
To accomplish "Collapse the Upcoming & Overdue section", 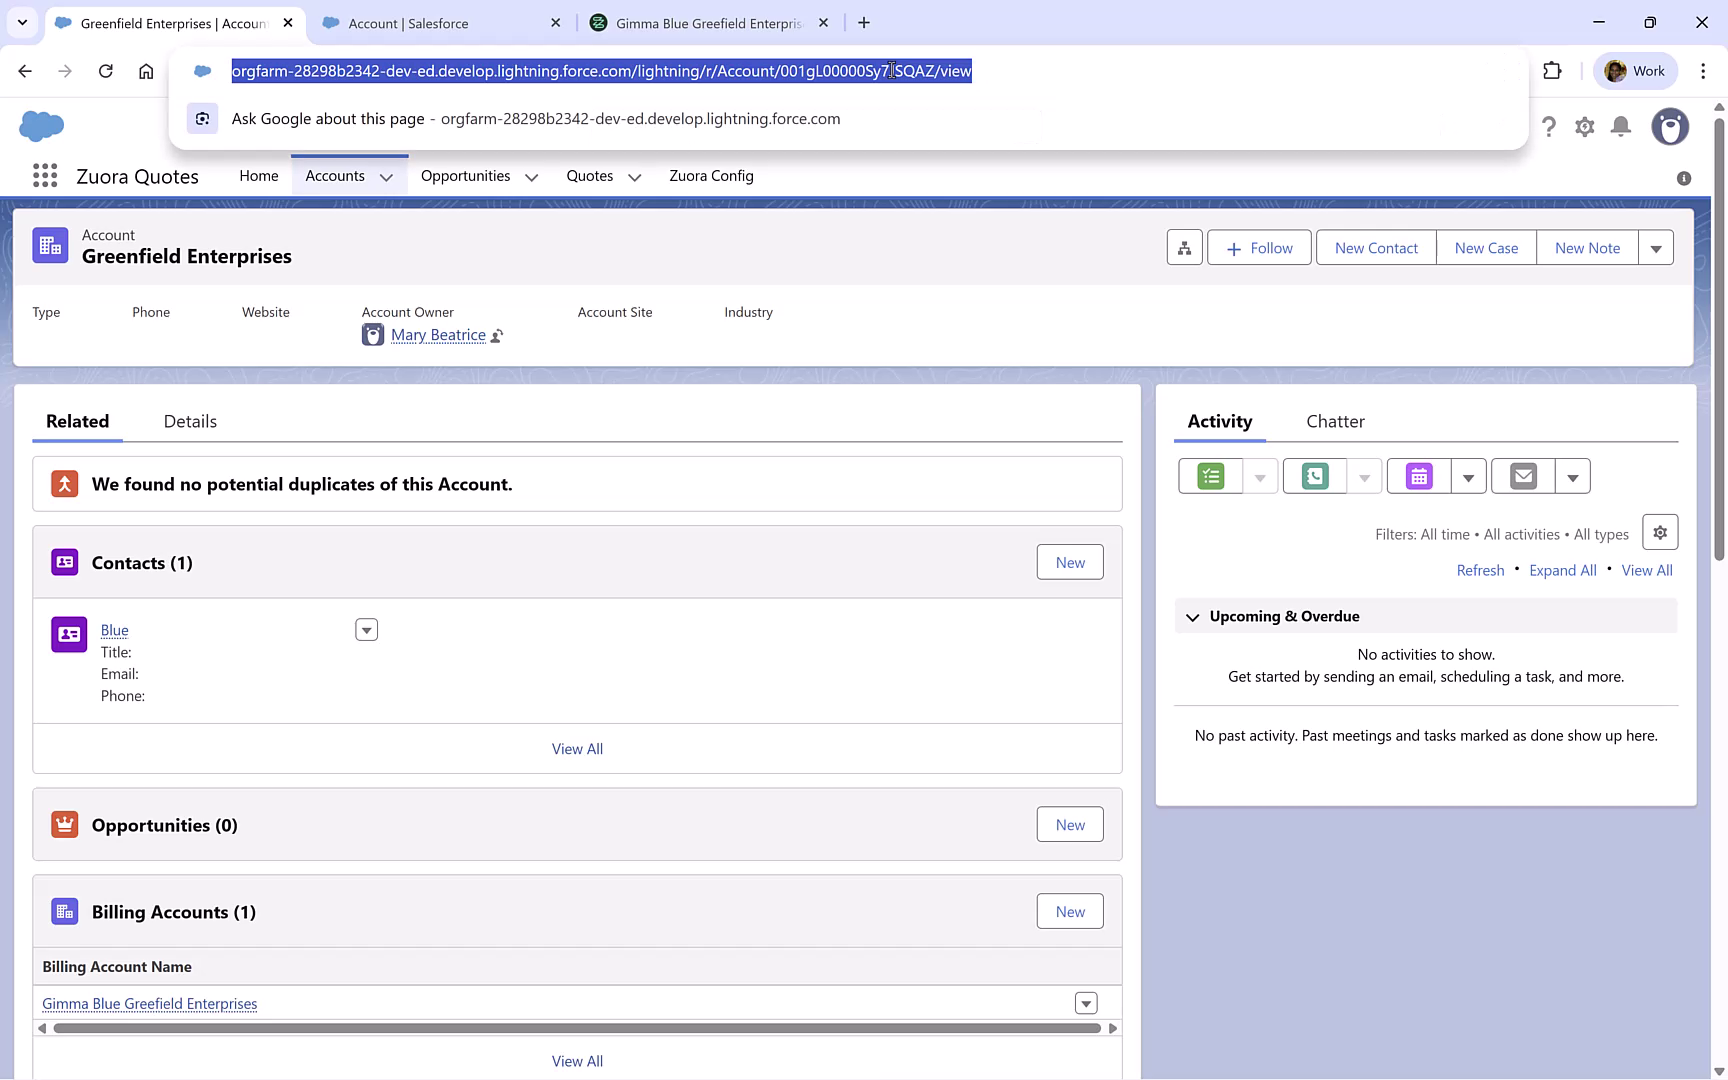I will [1192, 616].
